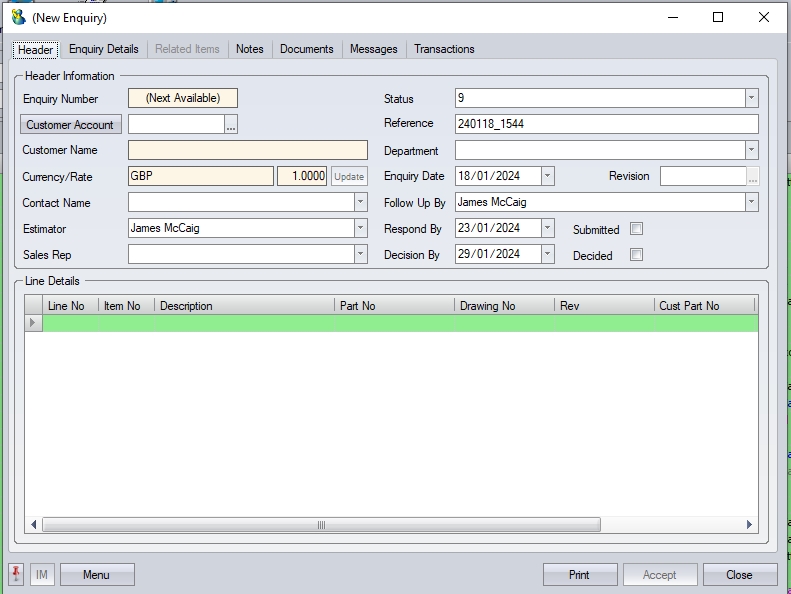Click the scrollbar right arrow
The width and height of the screenshot is (791, 594).
coord(750,525)
